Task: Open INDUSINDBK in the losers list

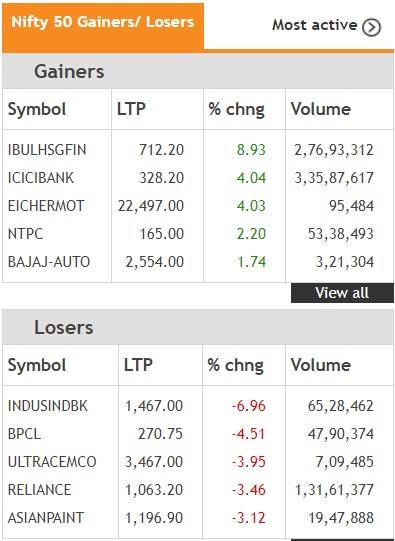Action: point(48,406)
